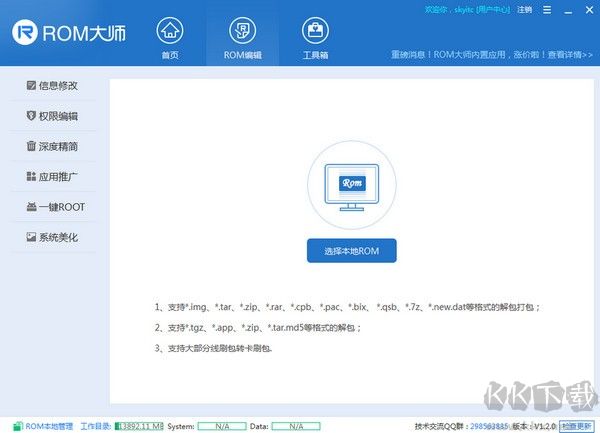Open 深度精简 in the sidebar

point(52,146)
